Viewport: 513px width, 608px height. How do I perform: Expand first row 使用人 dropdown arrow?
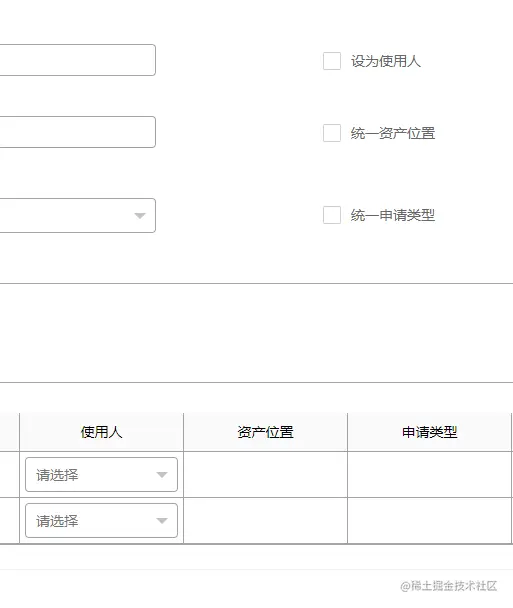coord(162,475)
